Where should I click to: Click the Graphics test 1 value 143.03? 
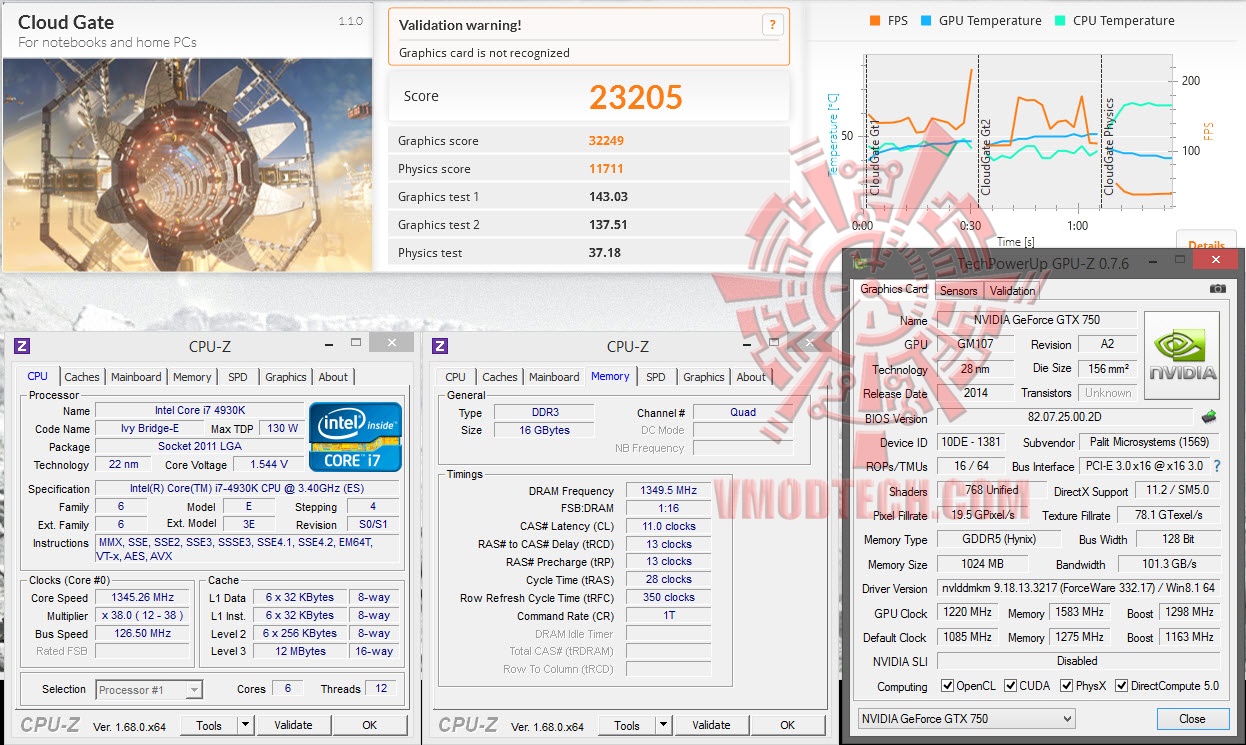pos(608,197)
